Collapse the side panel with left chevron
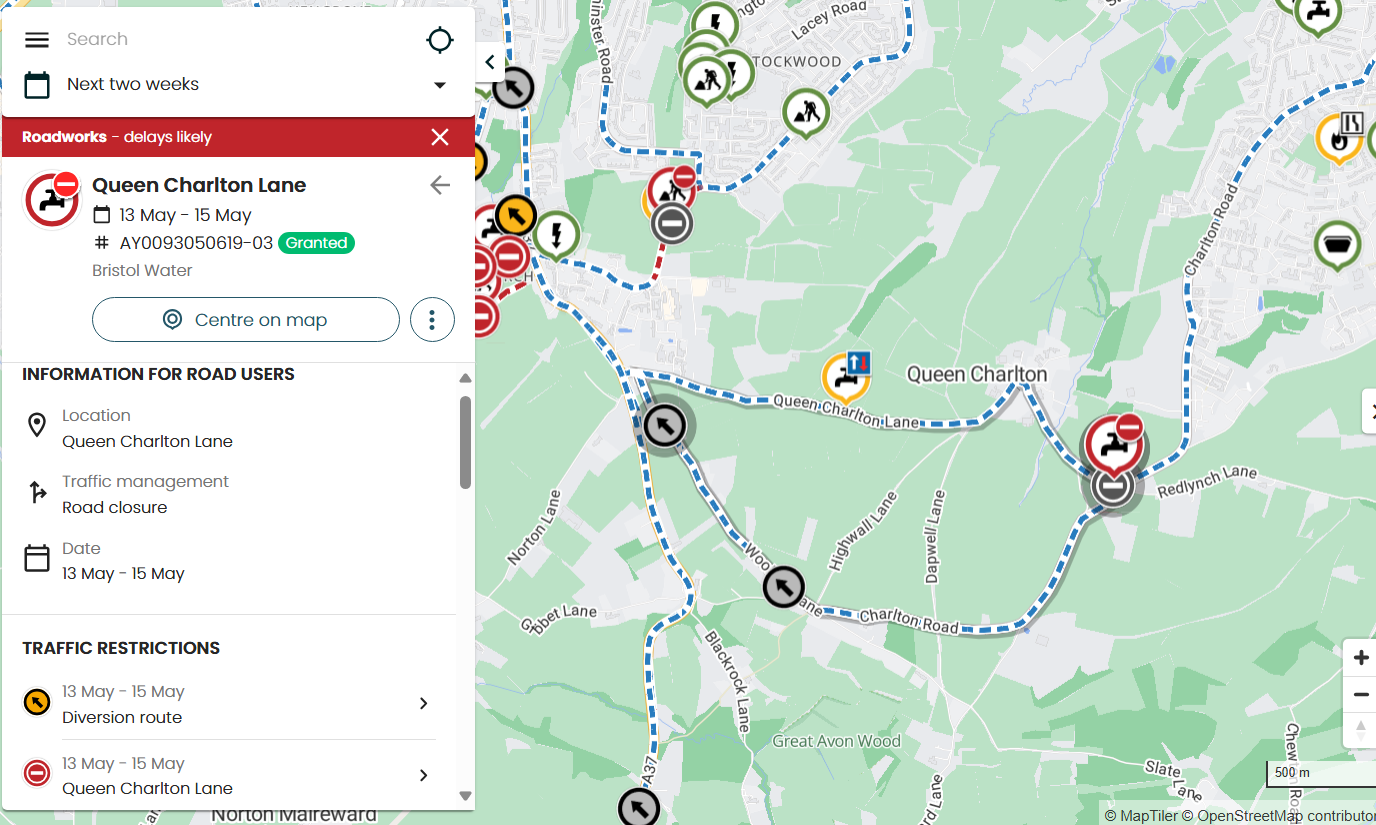This screenshot has height=825, width=1376. 490,62
